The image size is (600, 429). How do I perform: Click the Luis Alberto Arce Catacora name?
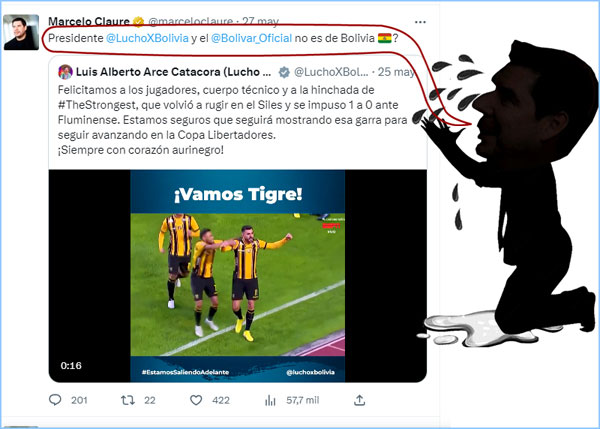173,72
